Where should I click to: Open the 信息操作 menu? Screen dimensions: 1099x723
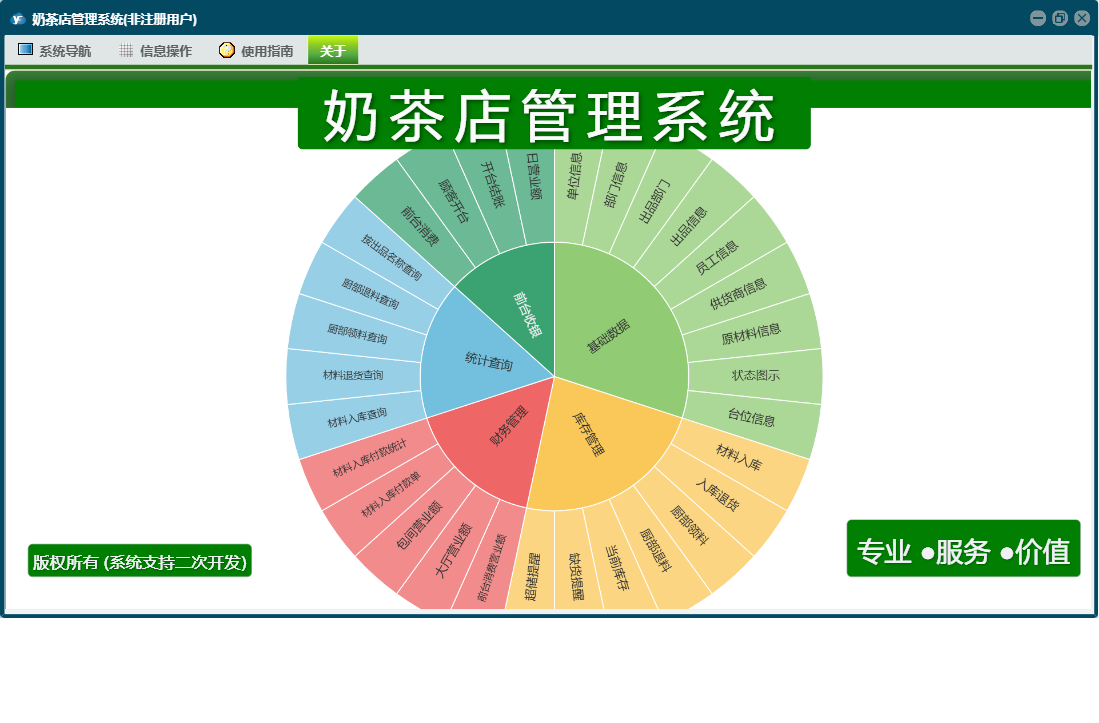pos(156,50)
